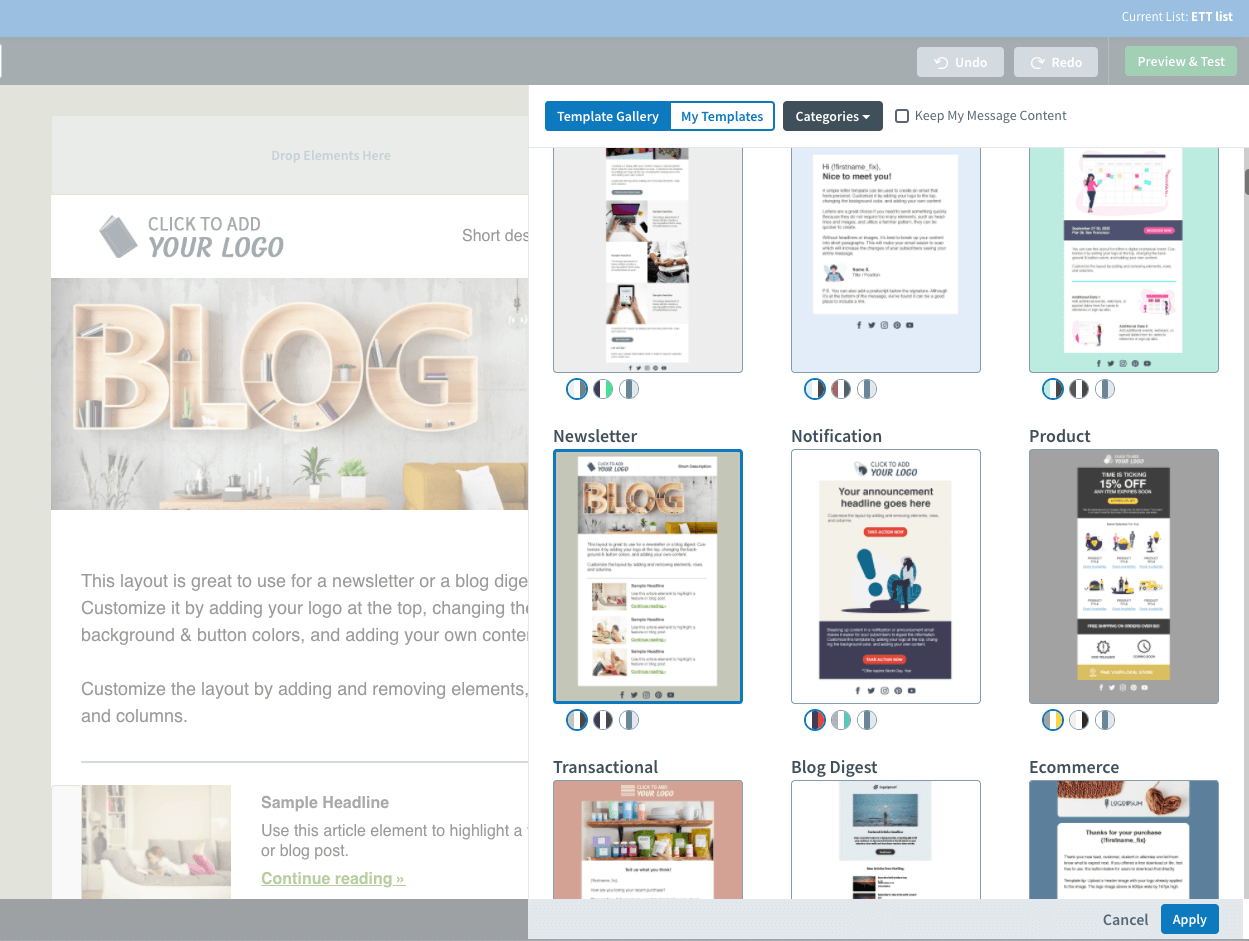1249x941 pixels.
Task: Click the 'Newsletter' category heading
Action: click(595, 436)
